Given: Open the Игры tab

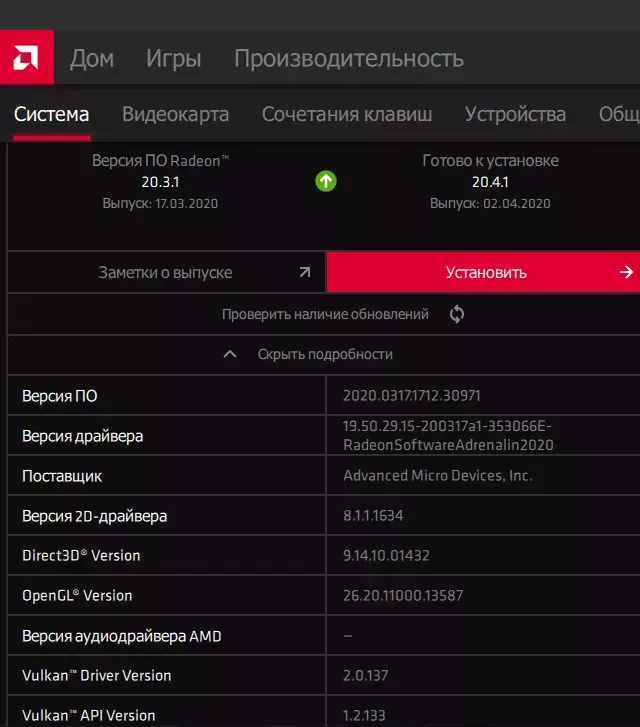Looking at the screenshot, I should 174,58.
